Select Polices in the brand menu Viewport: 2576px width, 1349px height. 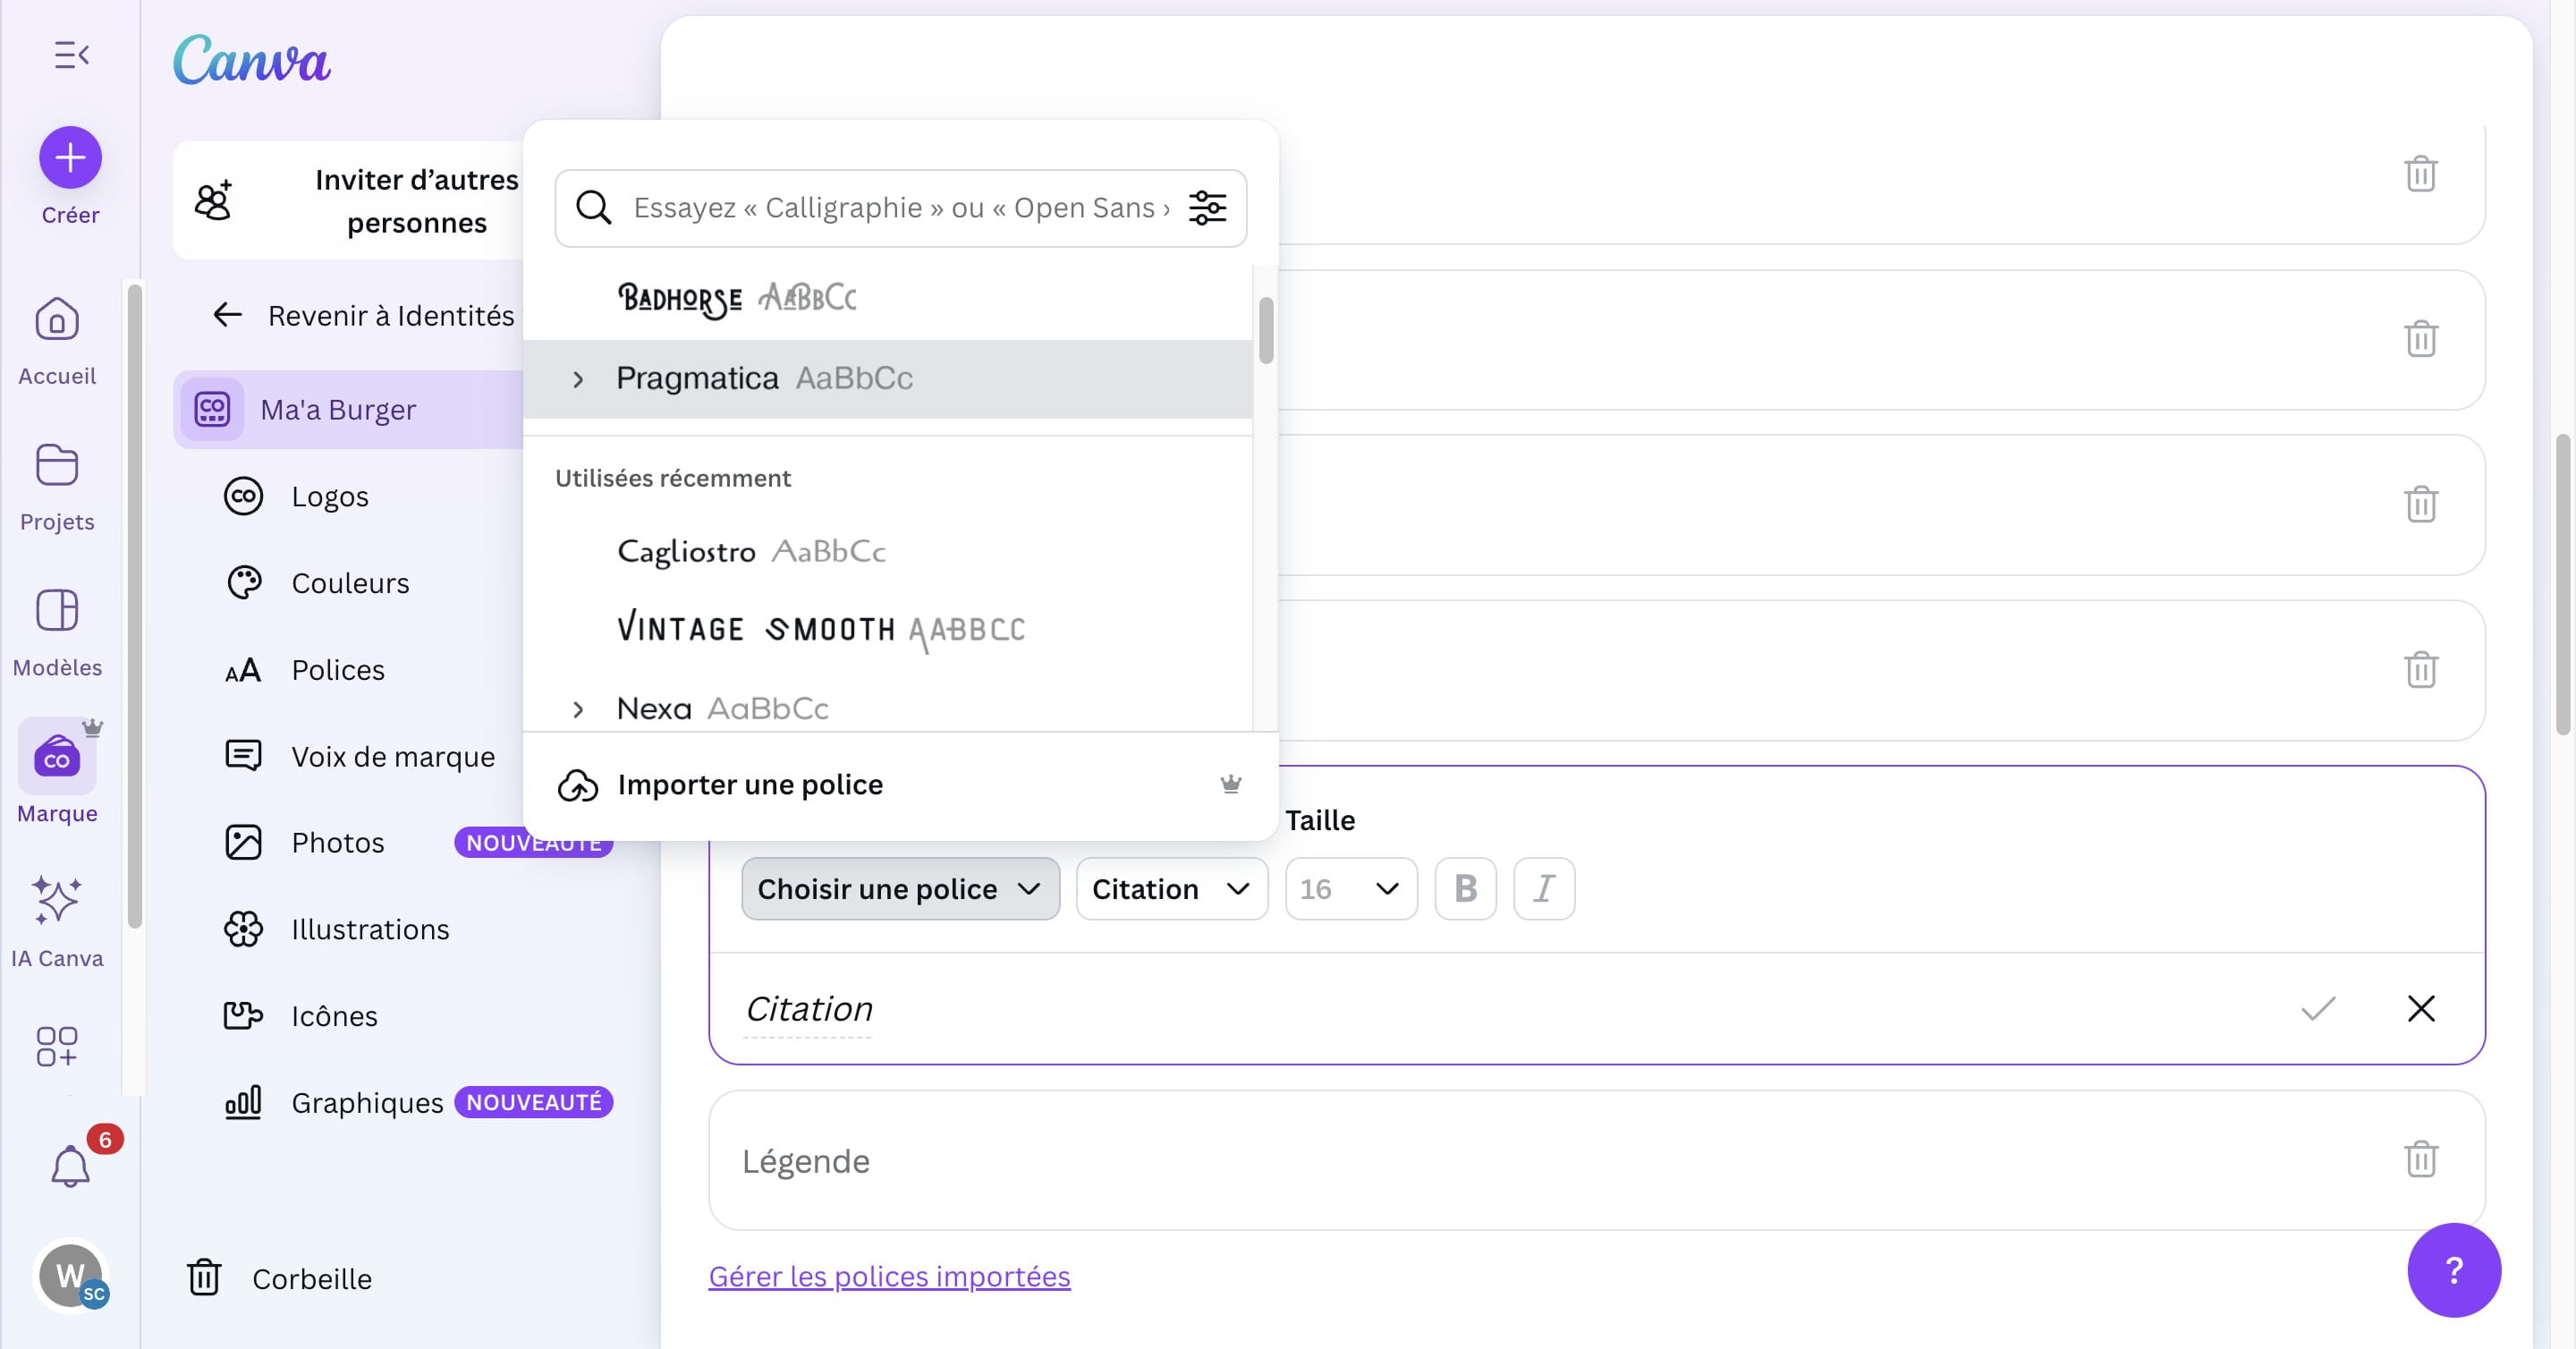pyautogui.click(x=337, y=670)
